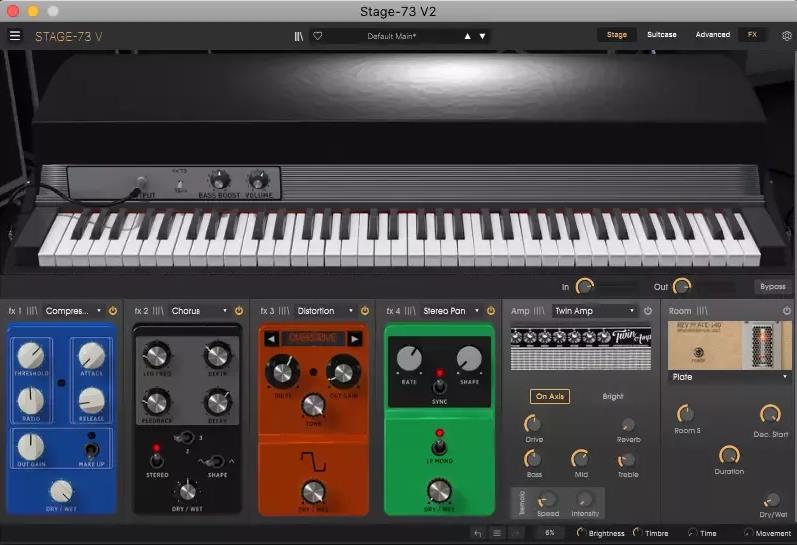Open the hamburger main menu
797x545 pixels.
(15, 36)
